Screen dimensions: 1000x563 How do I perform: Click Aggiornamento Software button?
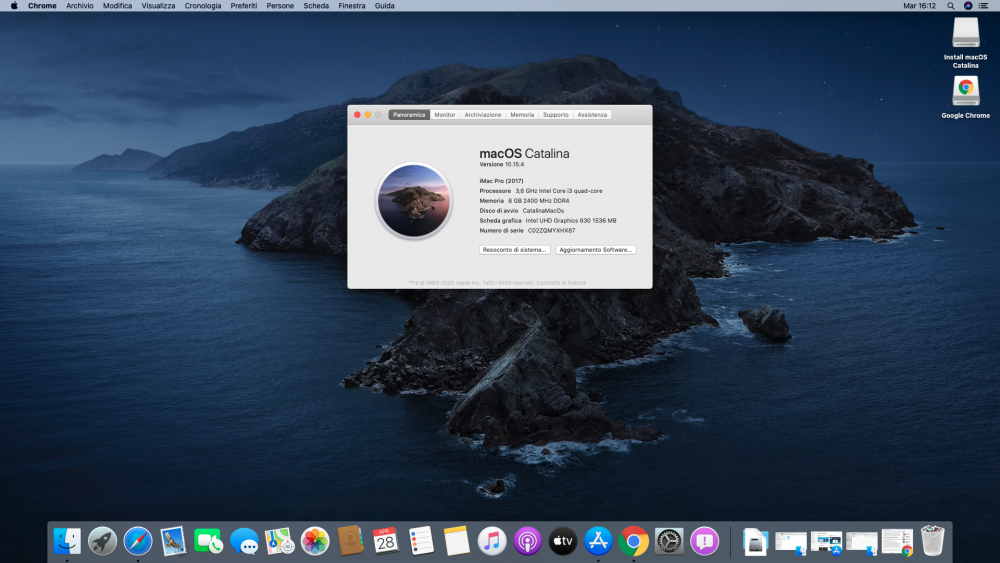pos(596,250)
